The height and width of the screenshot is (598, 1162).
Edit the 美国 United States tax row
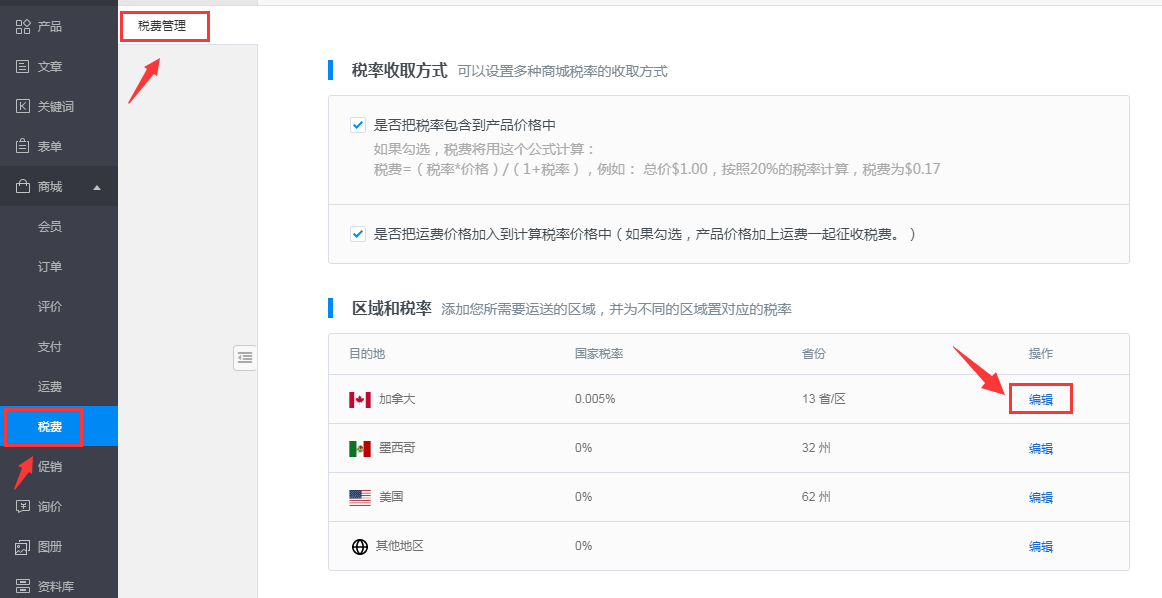tap(1040, 497)
